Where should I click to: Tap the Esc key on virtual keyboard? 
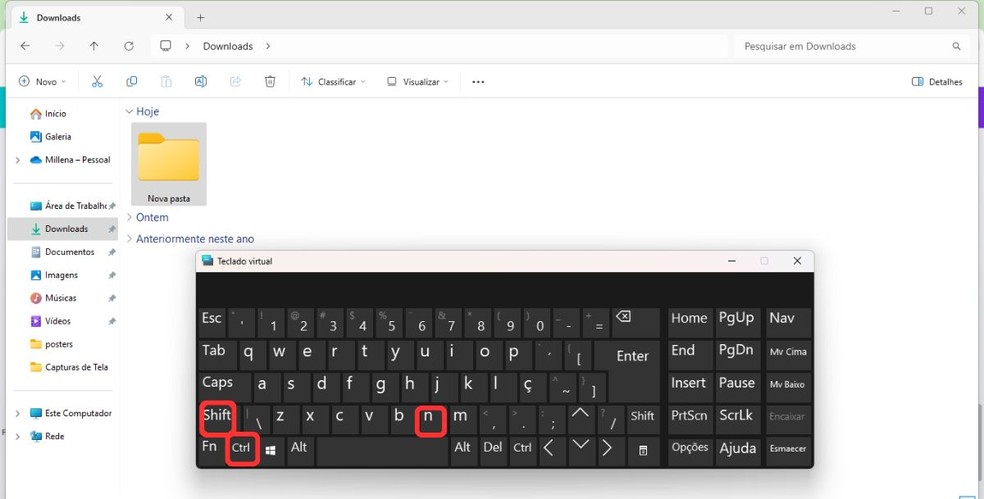pyautogui.click(x=212, y=323)
